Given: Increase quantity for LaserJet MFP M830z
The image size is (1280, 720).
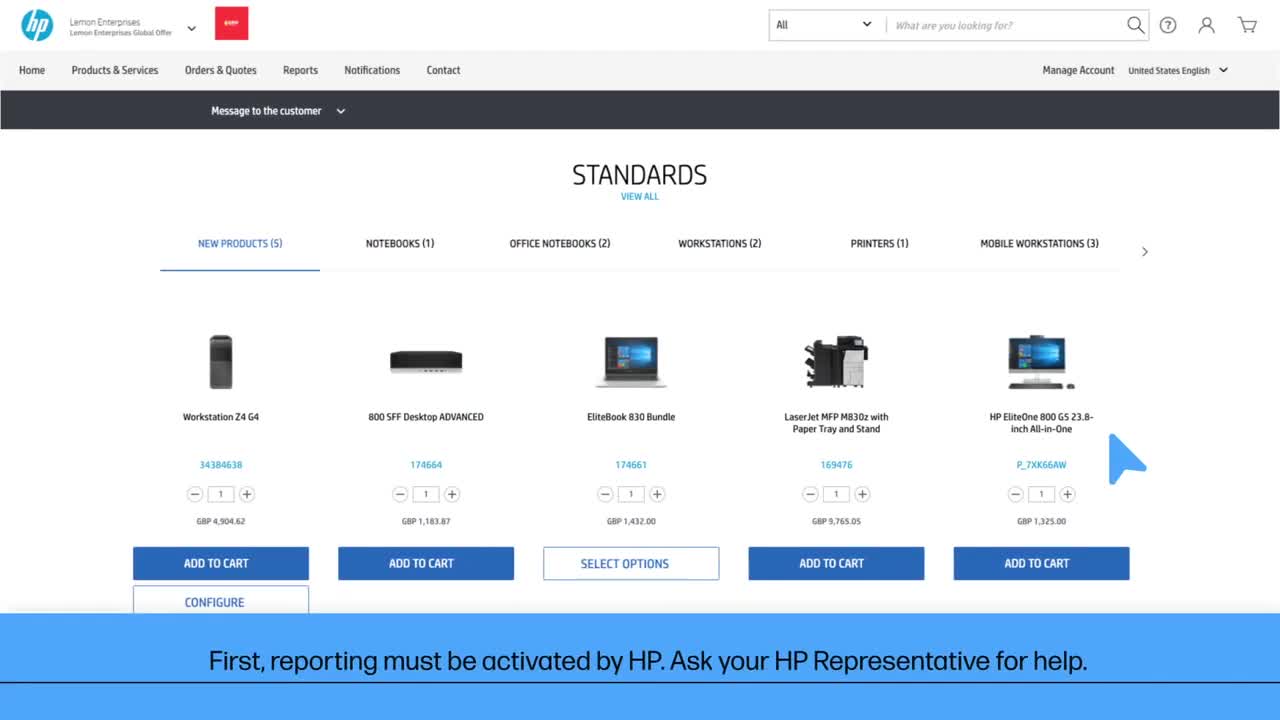Looking at the screenshot, I should point(862,494).
